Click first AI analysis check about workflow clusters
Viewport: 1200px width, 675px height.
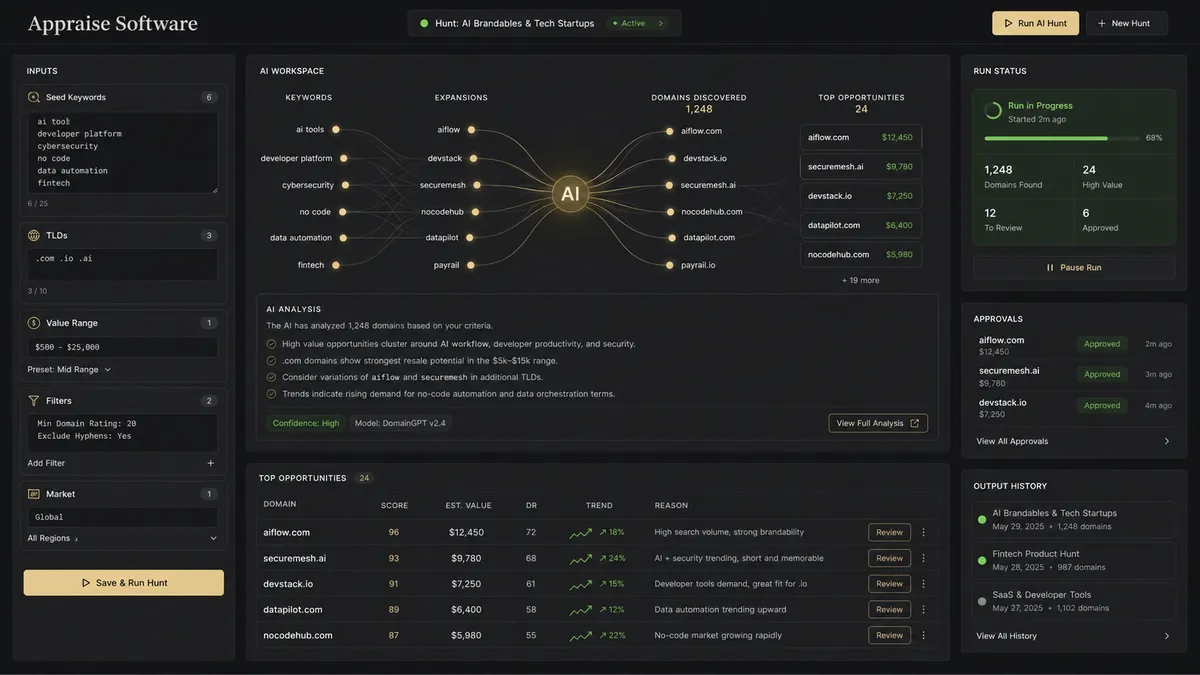[271, 344]
